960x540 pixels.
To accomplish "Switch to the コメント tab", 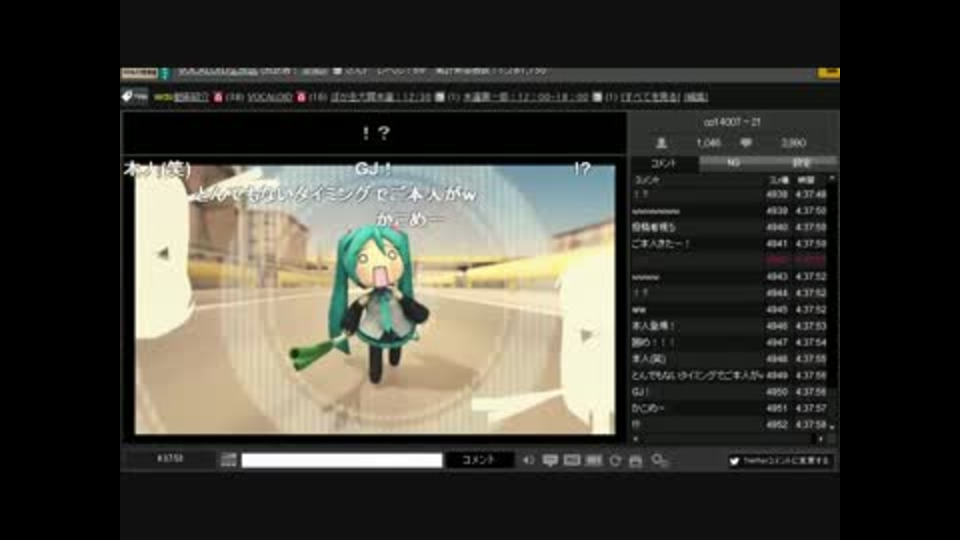I will tap(665, 163).
